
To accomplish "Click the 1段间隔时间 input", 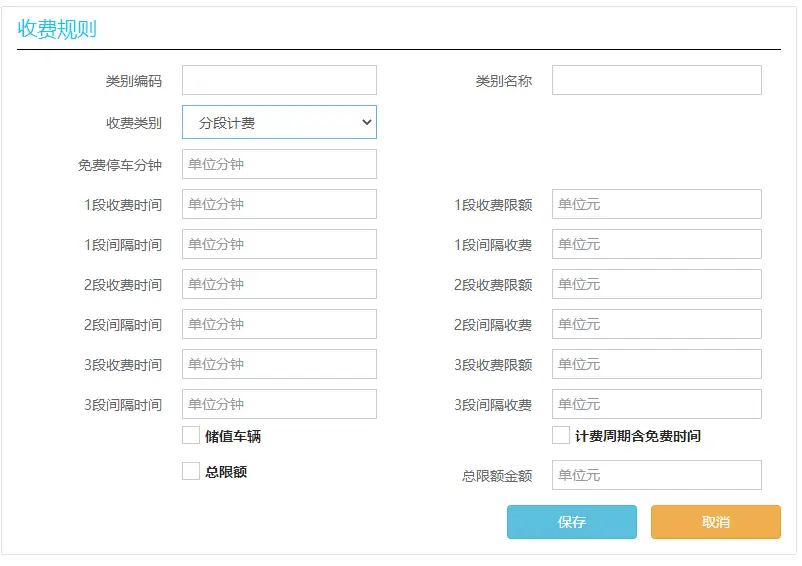I will pyautogui.click(x=279, y=244).
